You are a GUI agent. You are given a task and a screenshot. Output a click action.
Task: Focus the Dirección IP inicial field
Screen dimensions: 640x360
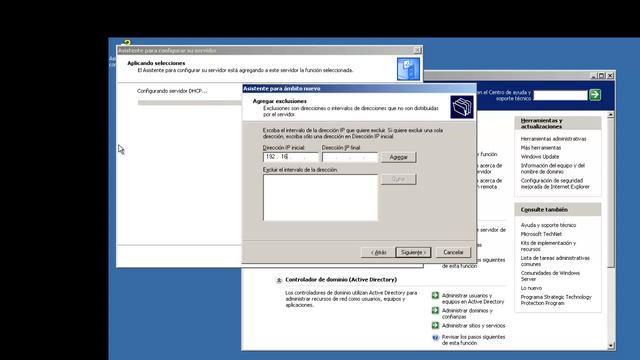tap(291, 157)
